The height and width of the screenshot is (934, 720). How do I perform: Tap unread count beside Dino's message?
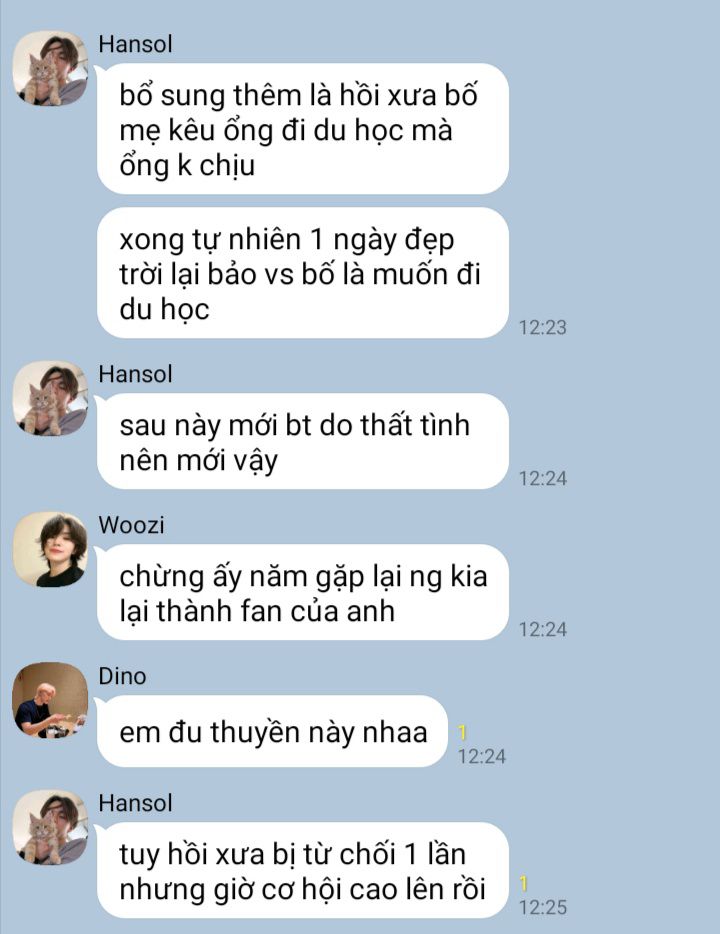[x=462, y=732]
